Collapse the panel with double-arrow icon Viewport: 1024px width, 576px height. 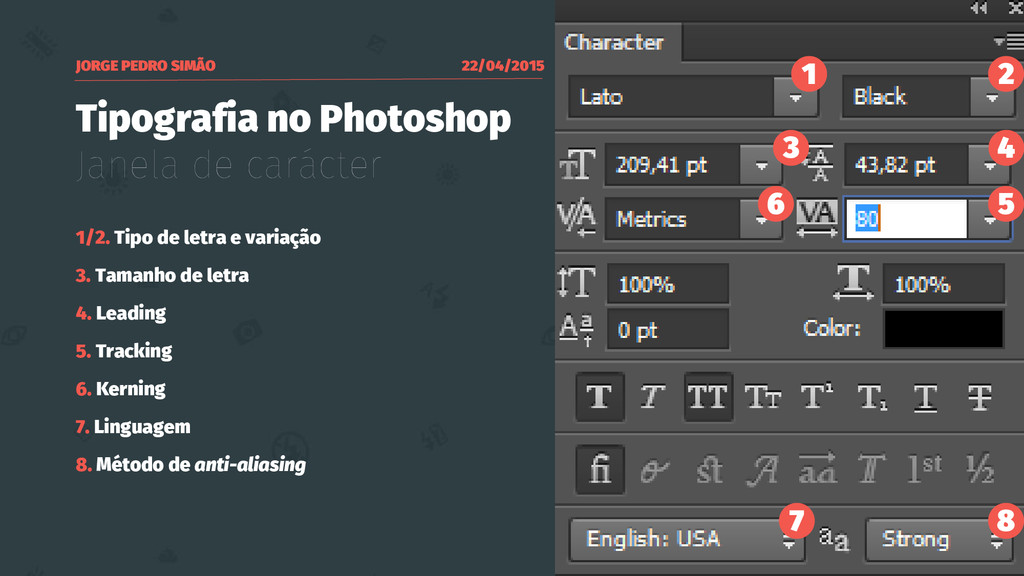979,8
